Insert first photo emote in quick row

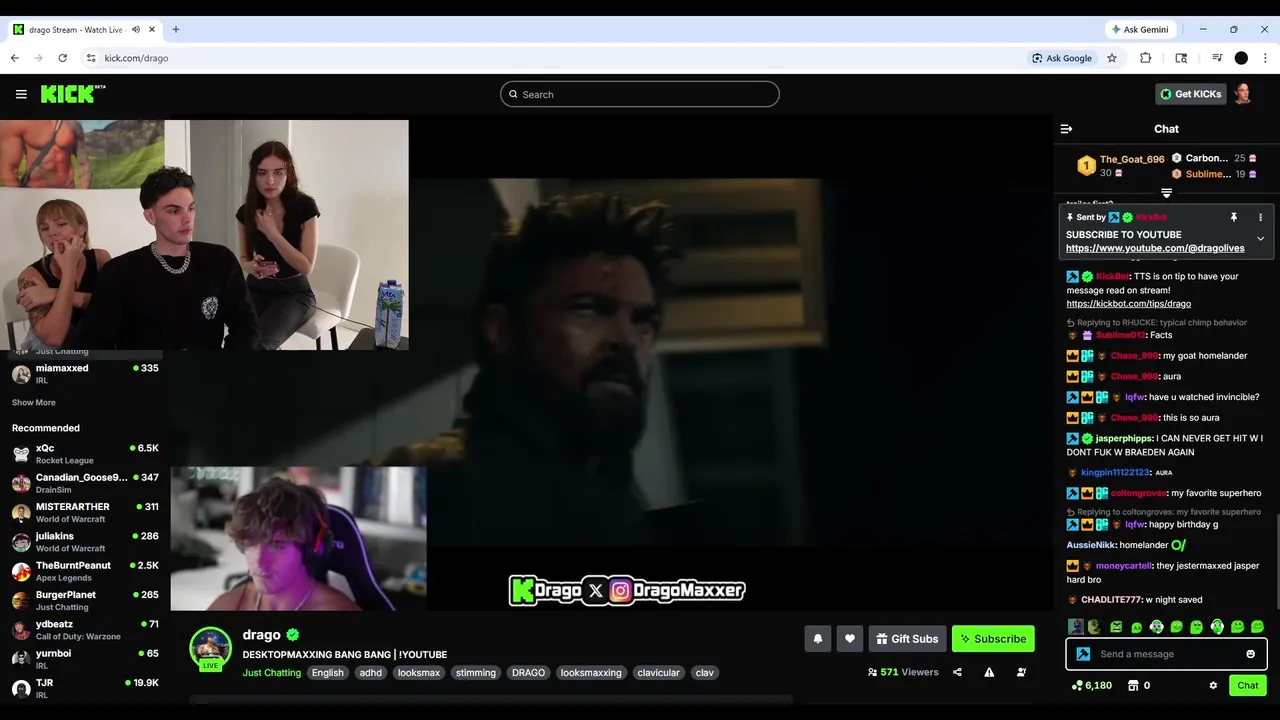[x=1075, y=627]
